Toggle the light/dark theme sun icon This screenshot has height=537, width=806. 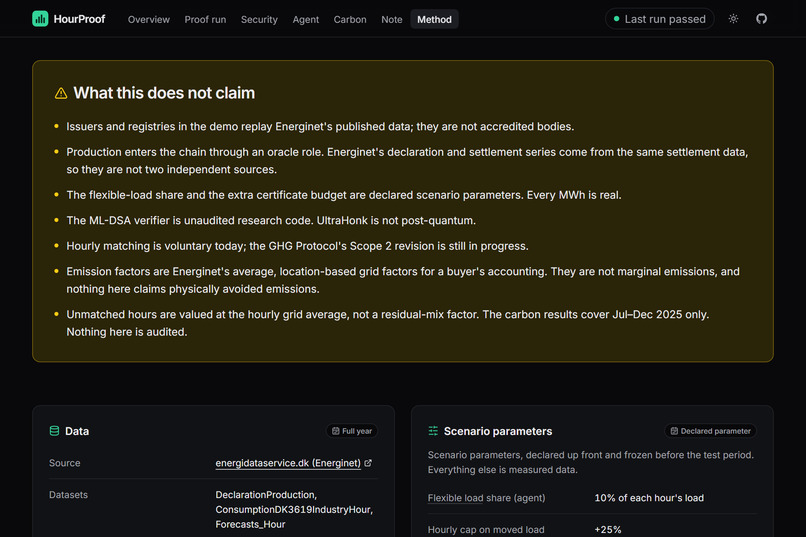tap(734, 19)
